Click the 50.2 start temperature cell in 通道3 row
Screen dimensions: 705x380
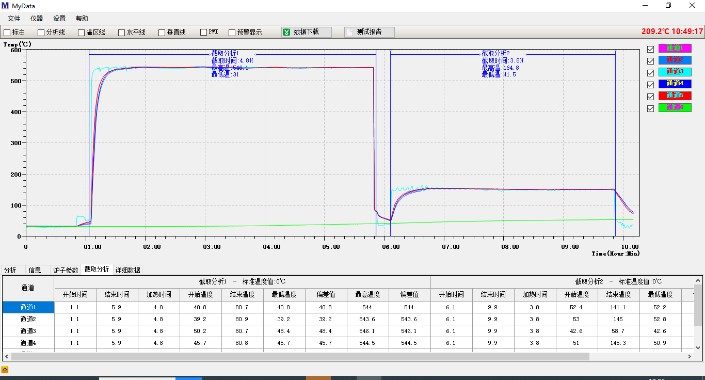200,331
